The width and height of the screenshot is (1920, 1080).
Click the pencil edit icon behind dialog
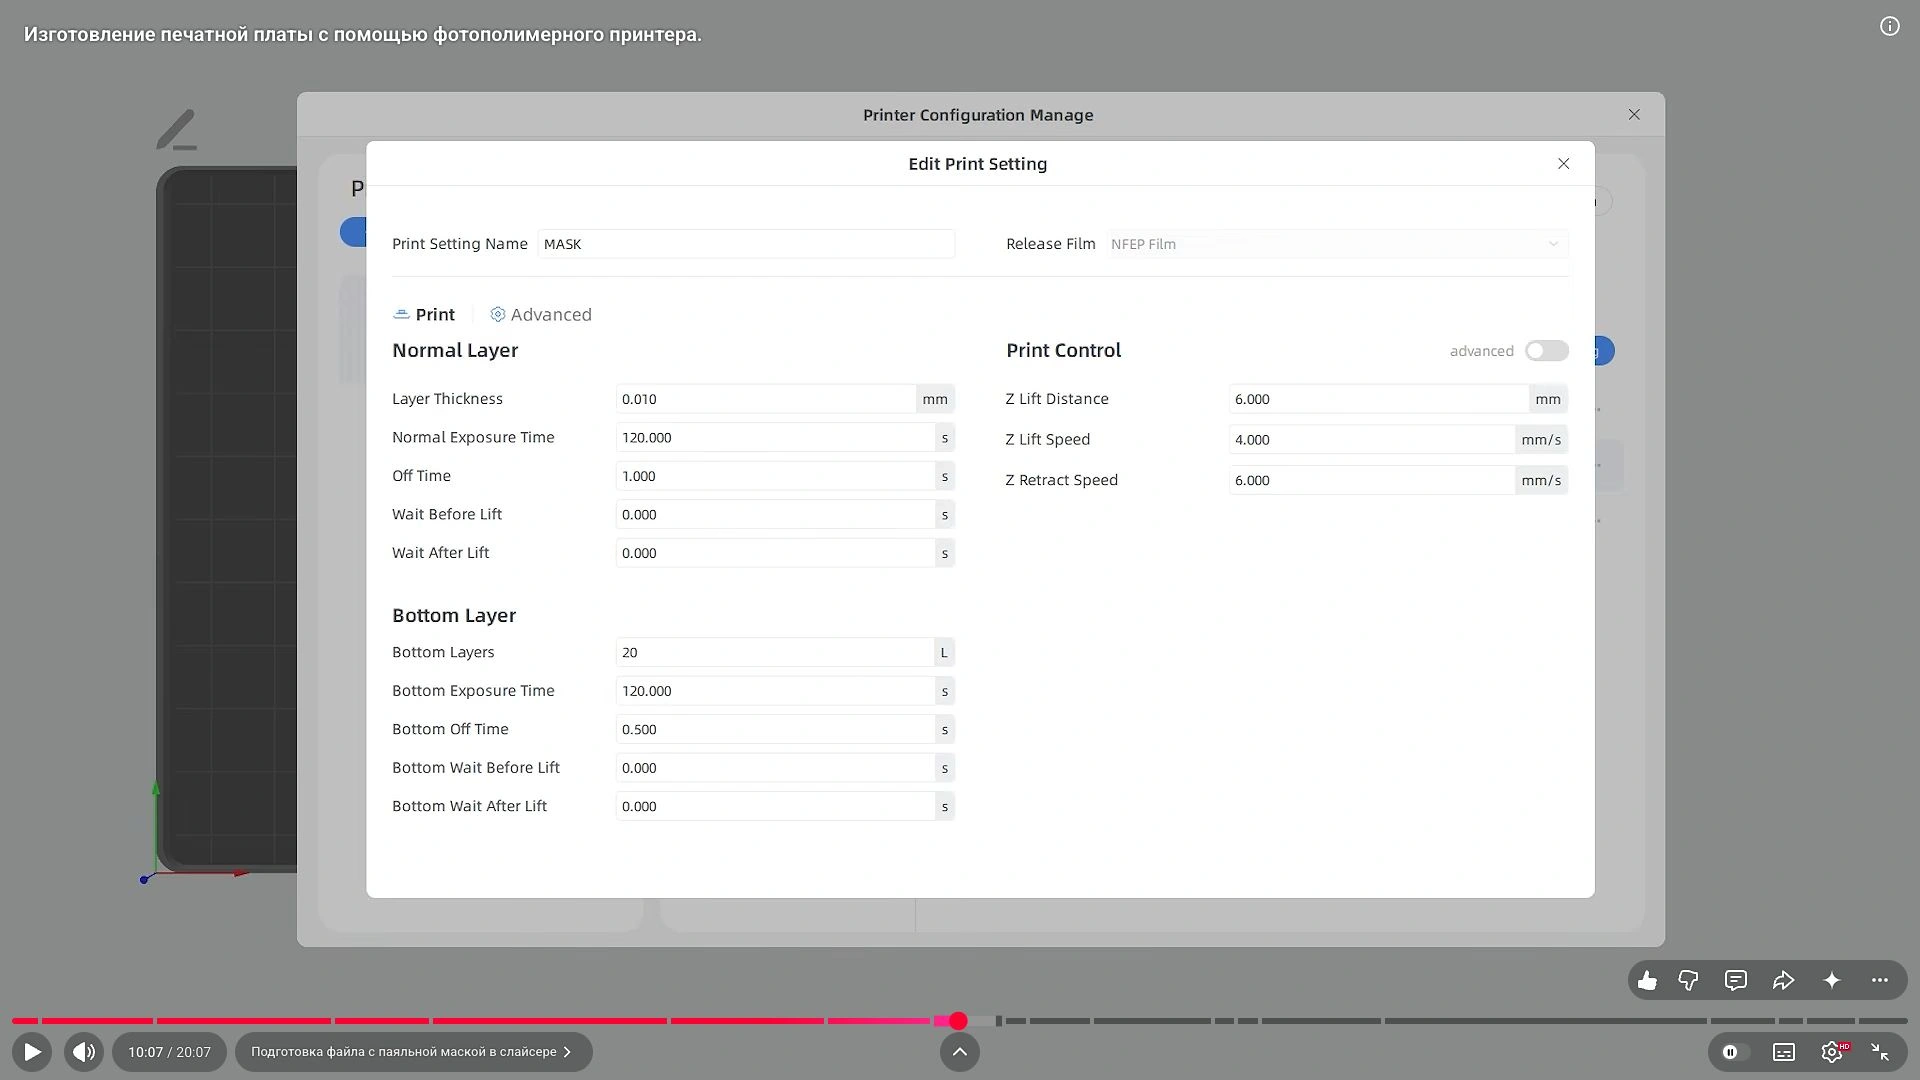click(176, 130)
